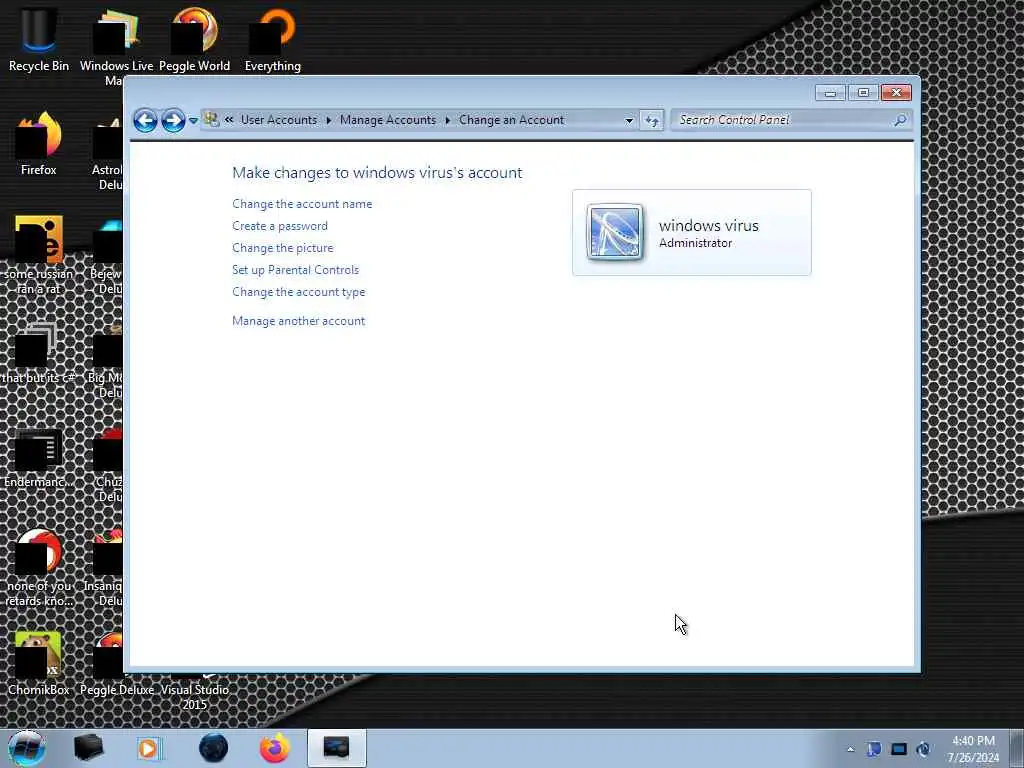Open Windows Media Player from taskbar

point(149,748)
